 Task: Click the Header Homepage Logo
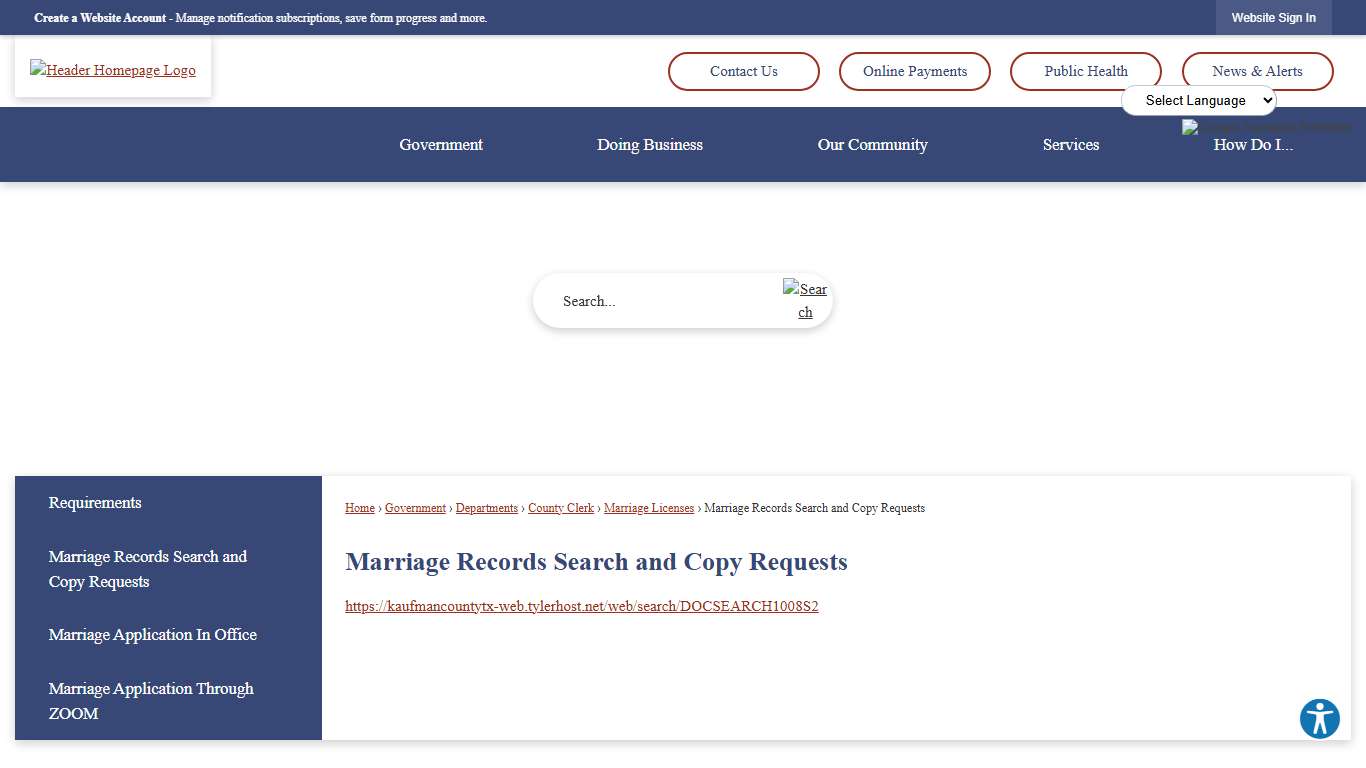112,69
